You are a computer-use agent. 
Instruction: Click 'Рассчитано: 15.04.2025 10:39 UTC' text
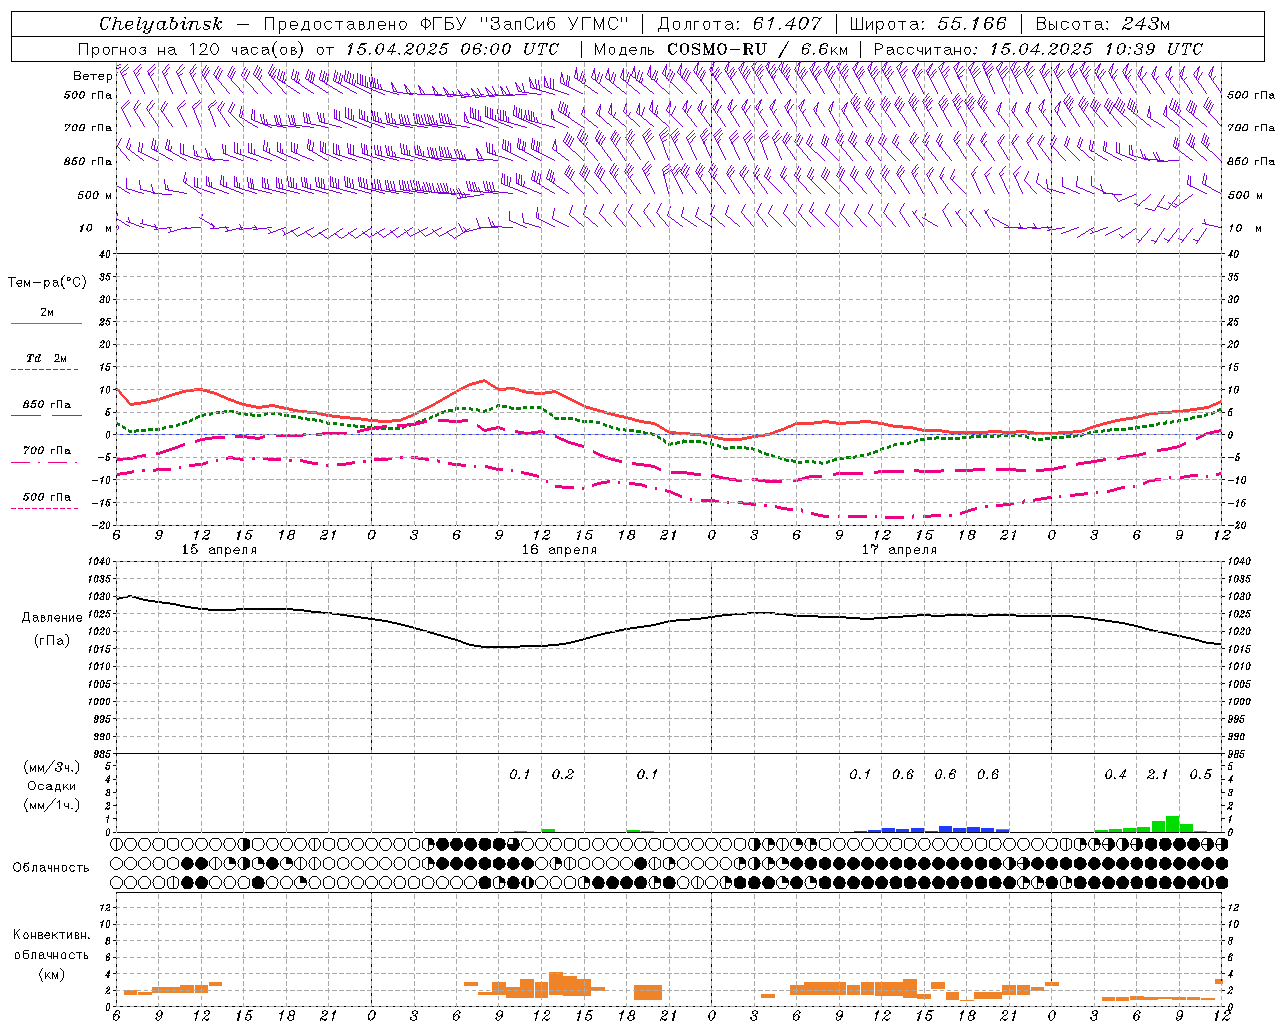[x=1038, y=49]
